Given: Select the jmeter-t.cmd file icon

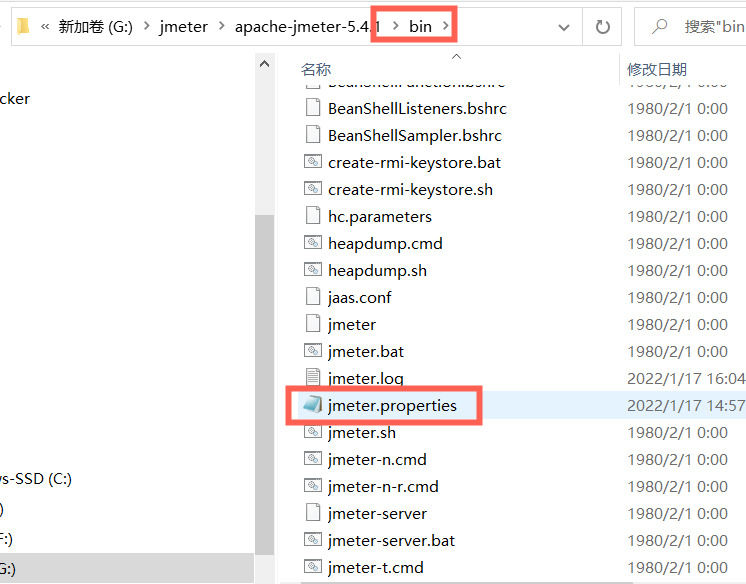Looking at the screenshot, I should click(313, 566).
